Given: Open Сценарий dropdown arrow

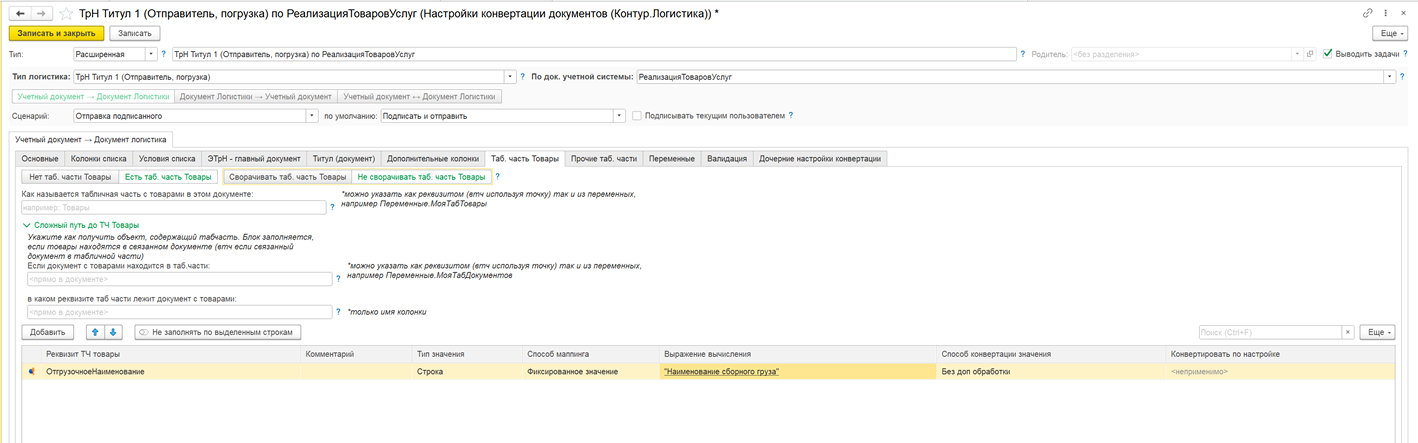Looking at the screenshot, I should point(312,116).
